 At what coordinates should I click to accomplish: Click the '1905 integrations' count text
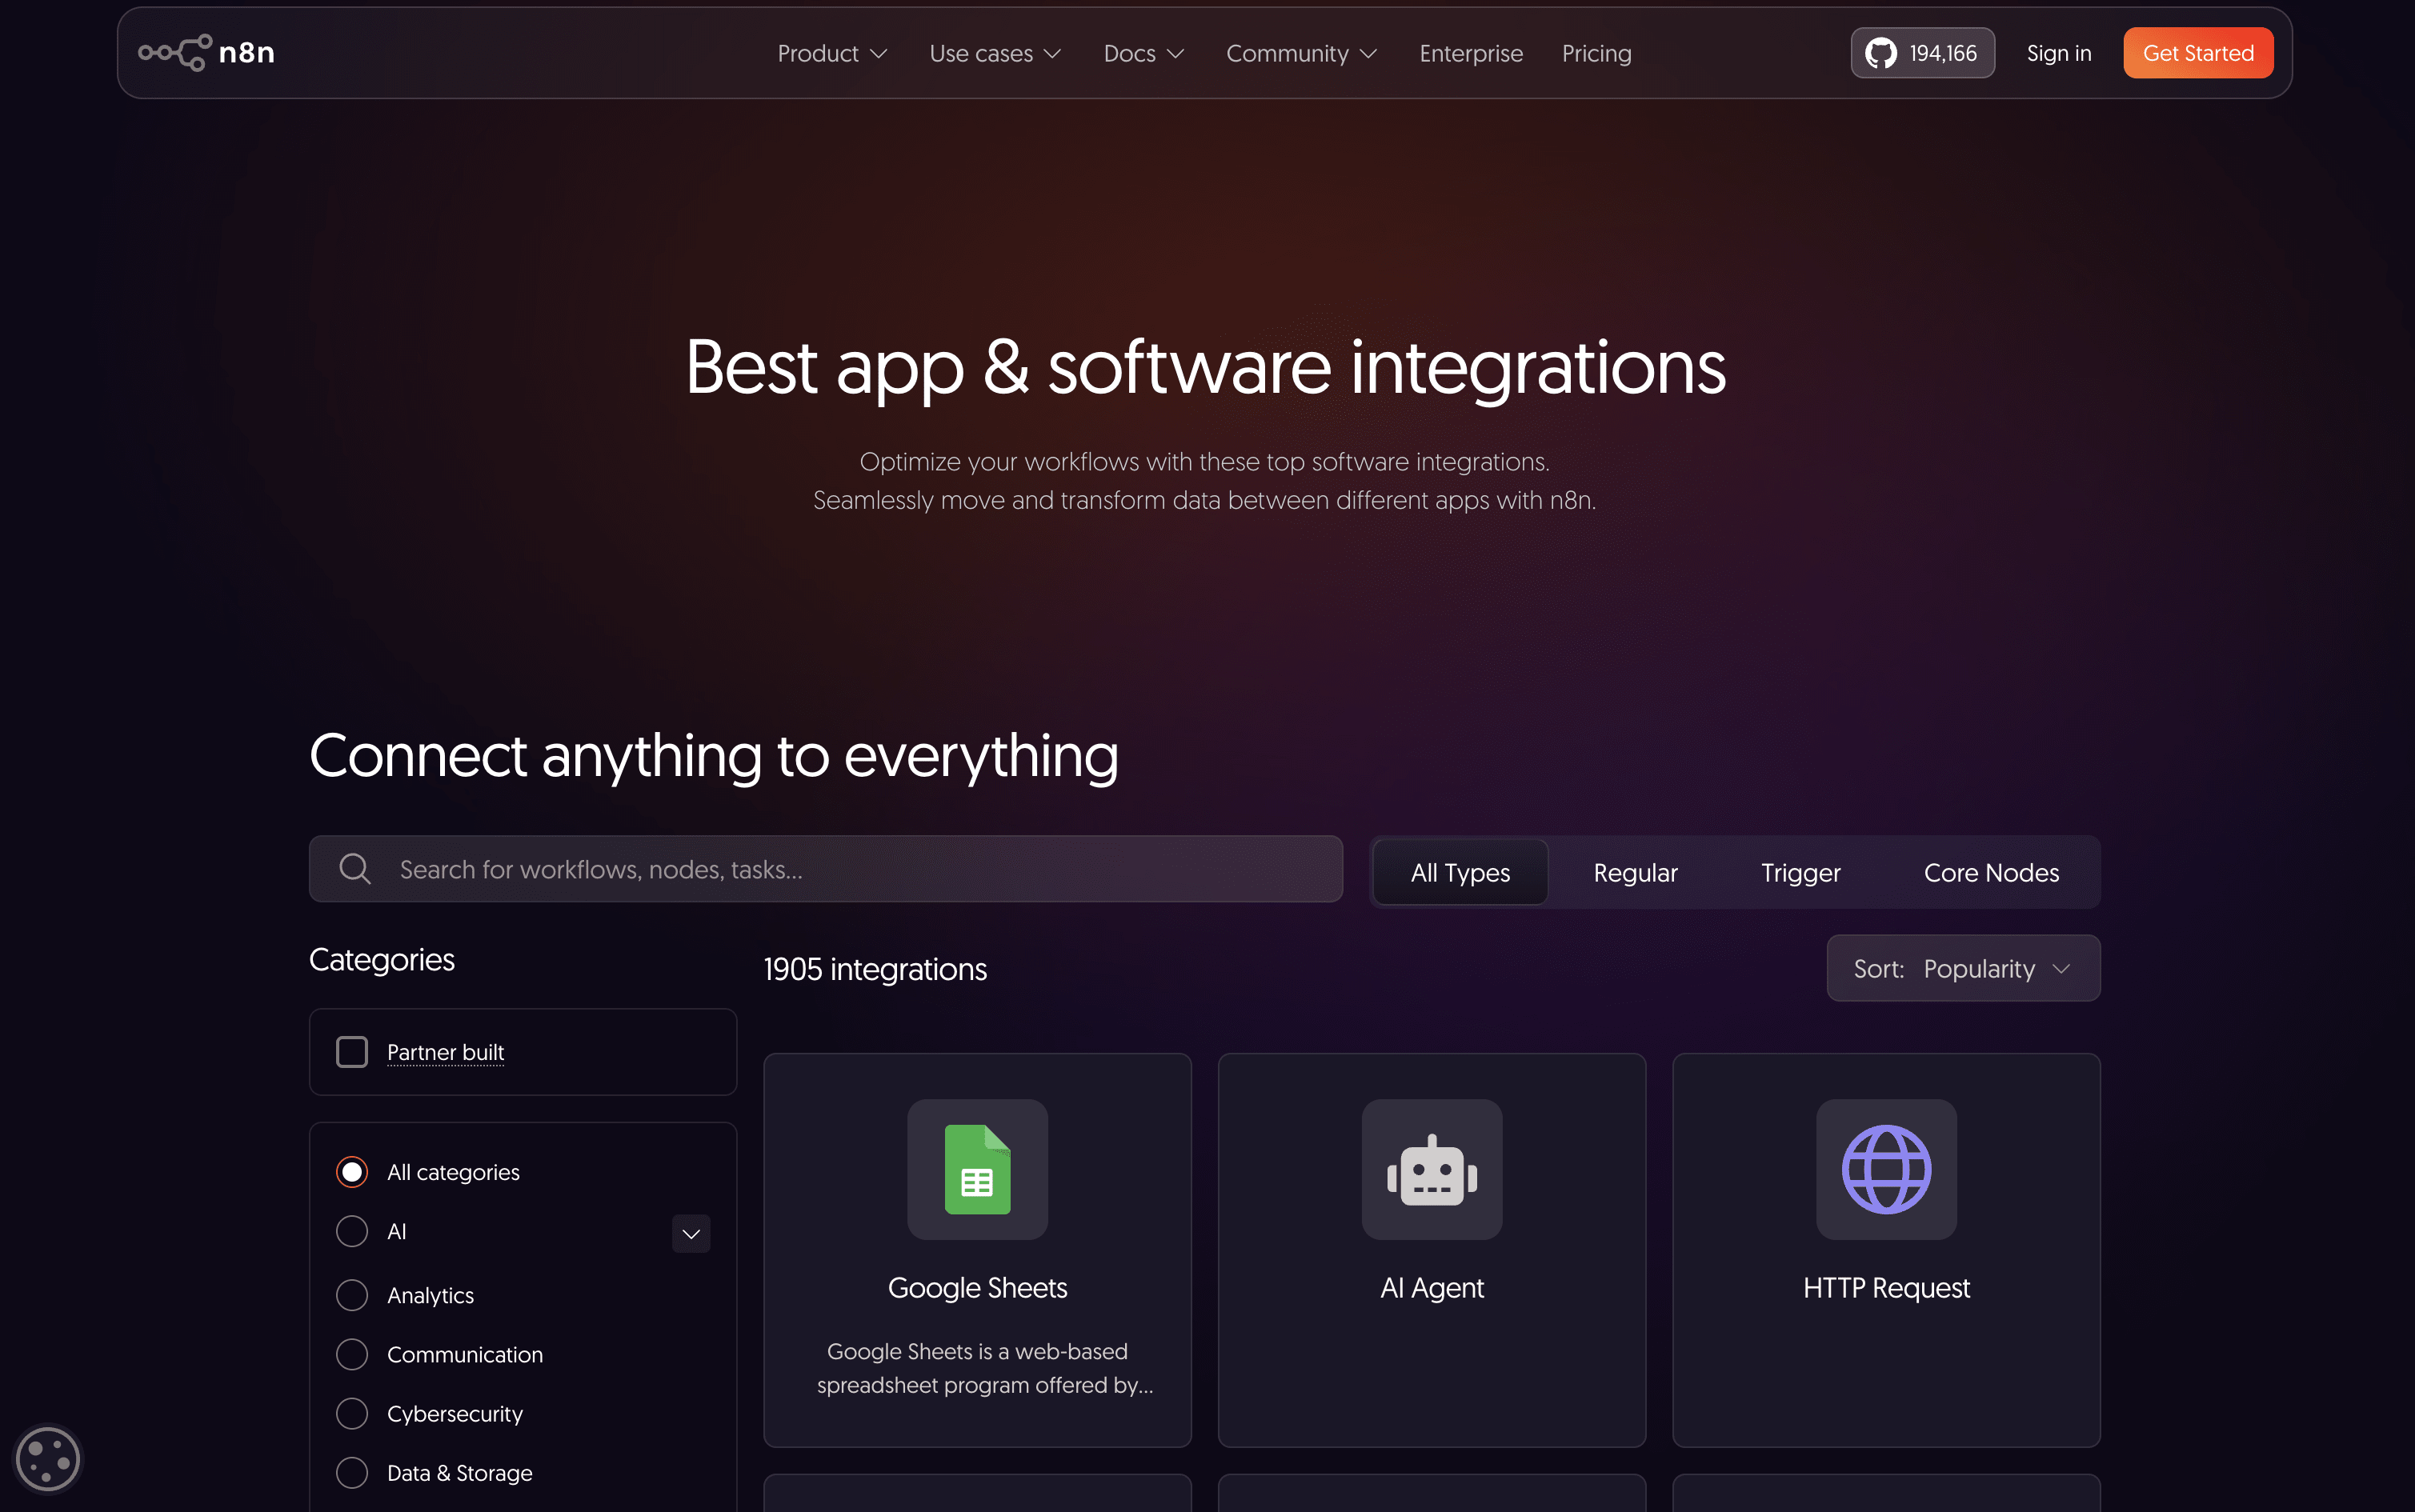tap(875, 969)
